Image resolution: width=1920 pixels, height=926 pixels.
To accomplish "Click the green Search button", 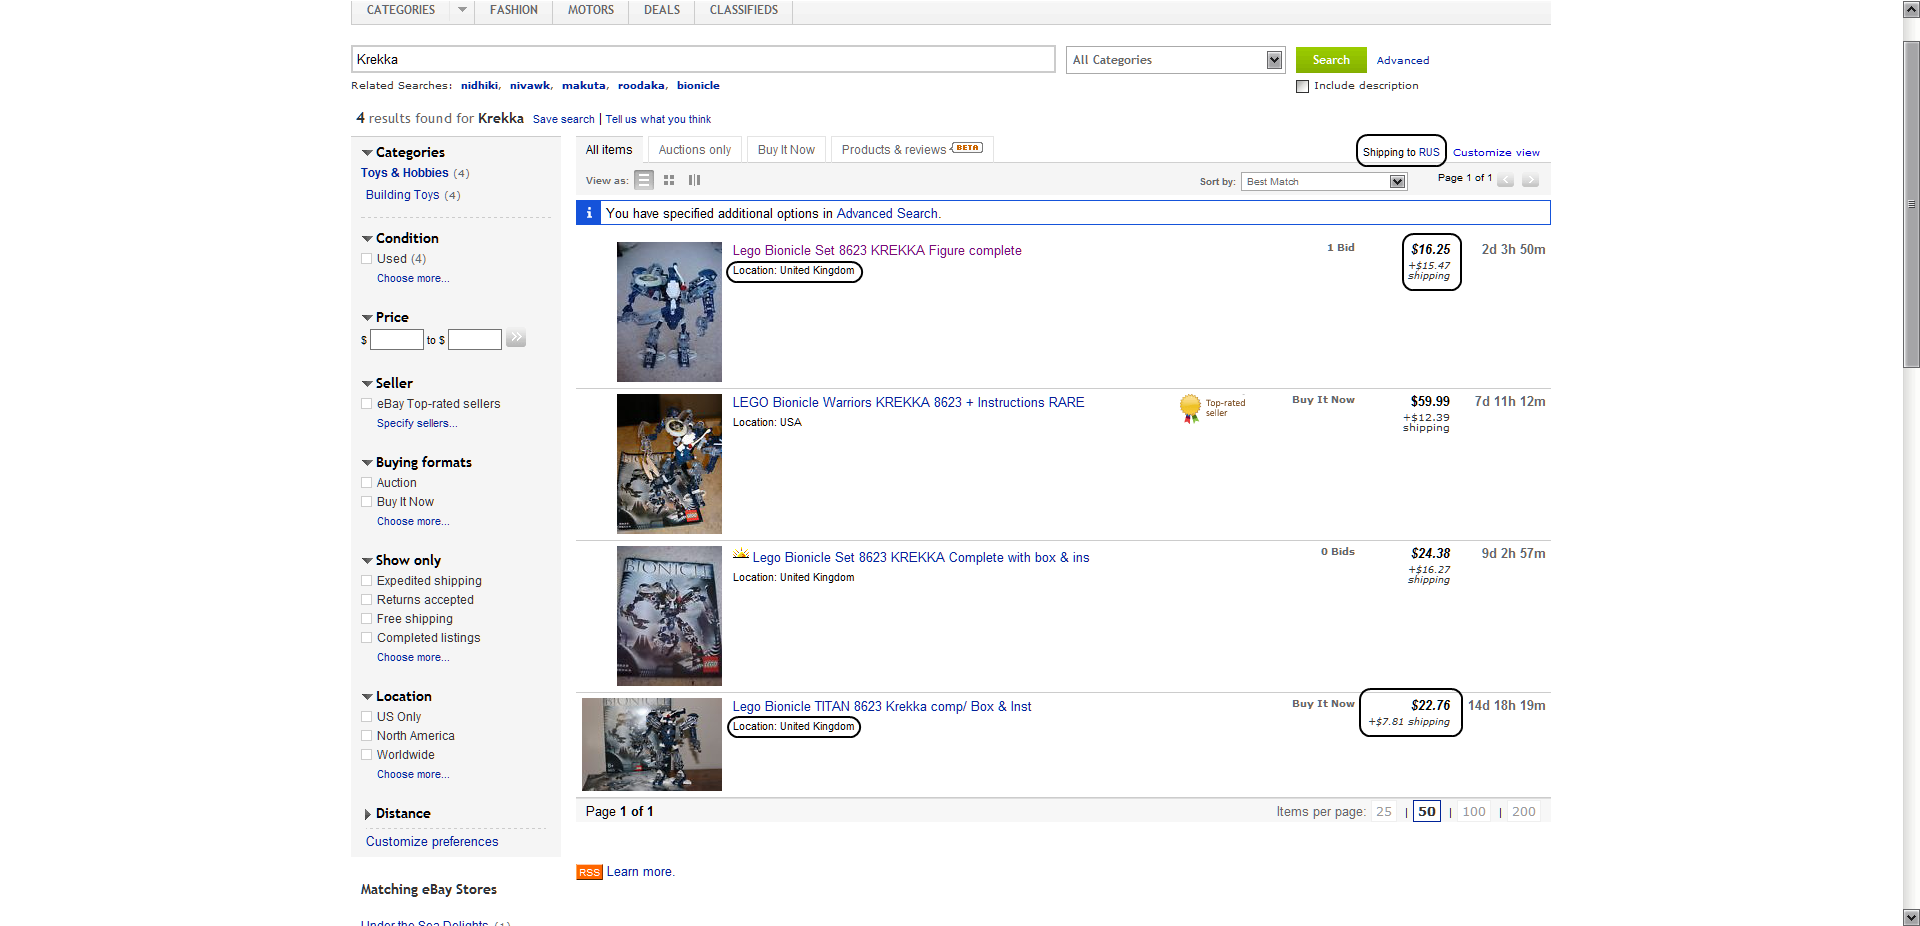I will coord(1331,60).
